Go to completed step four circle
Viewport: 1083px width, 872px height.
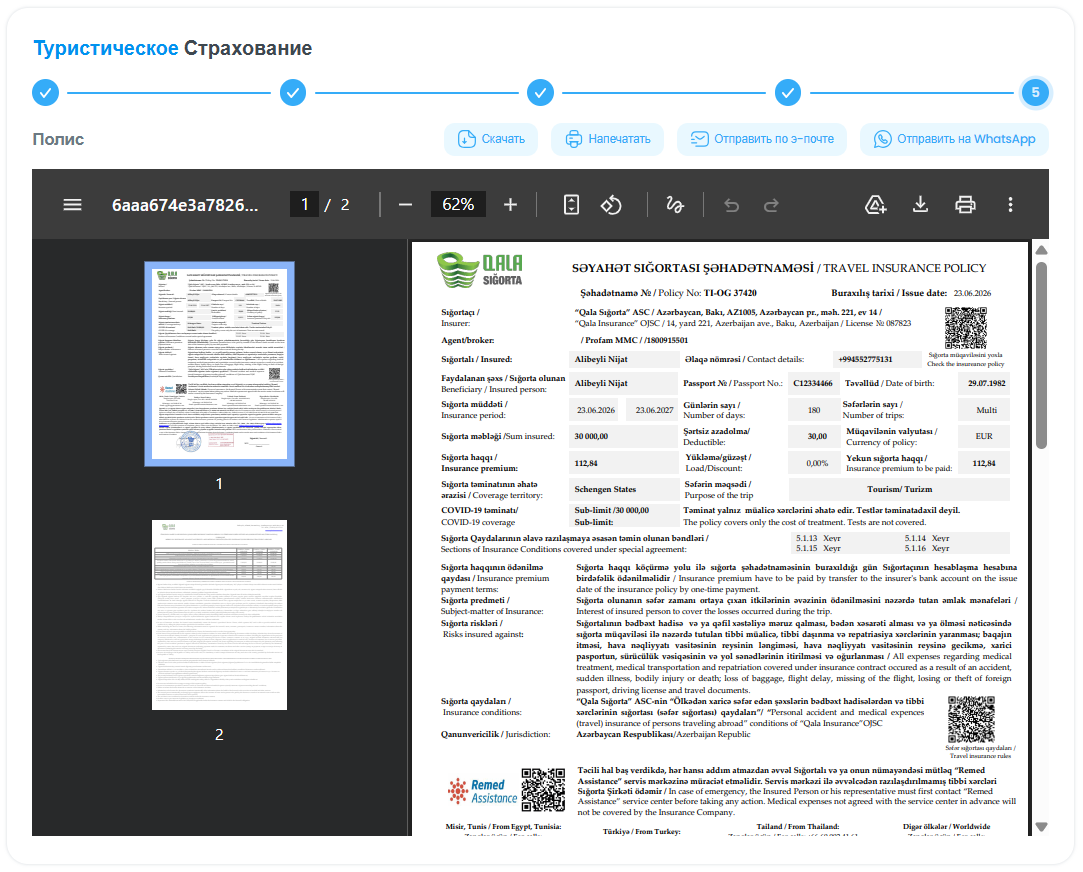(x=787, y=93)
